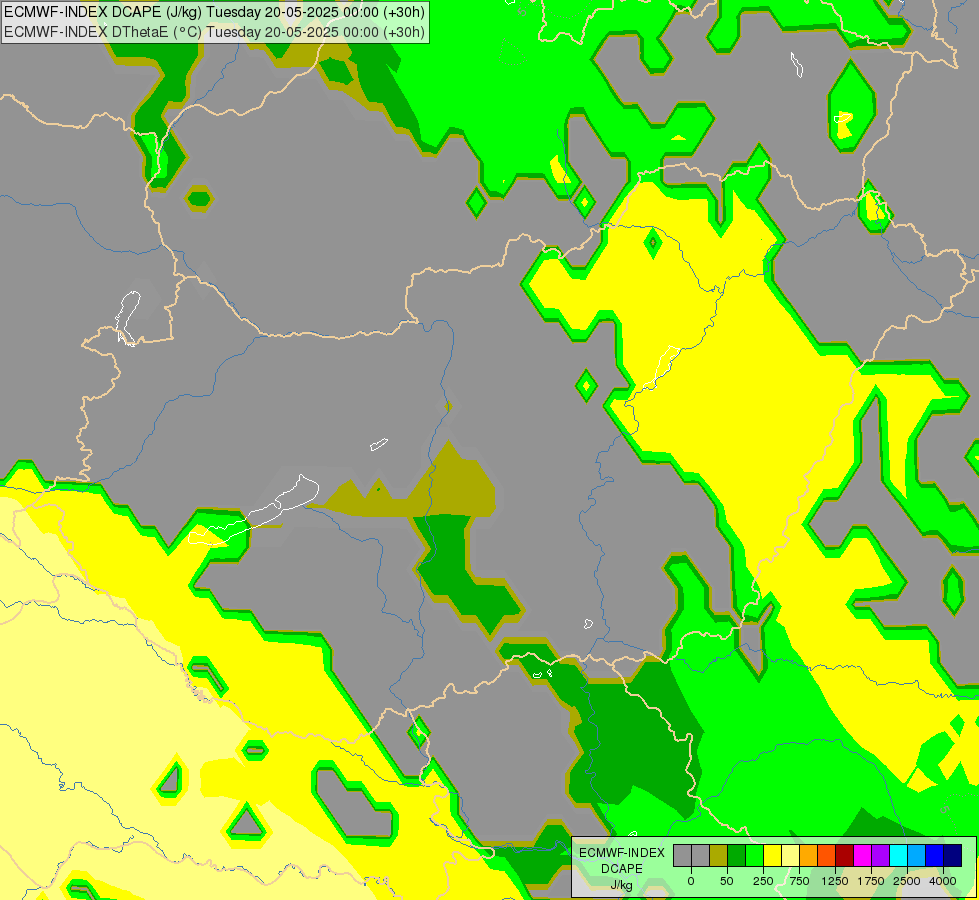Click the medium blue swatch left of navy

pyautogui.click(x=934, y=855)
